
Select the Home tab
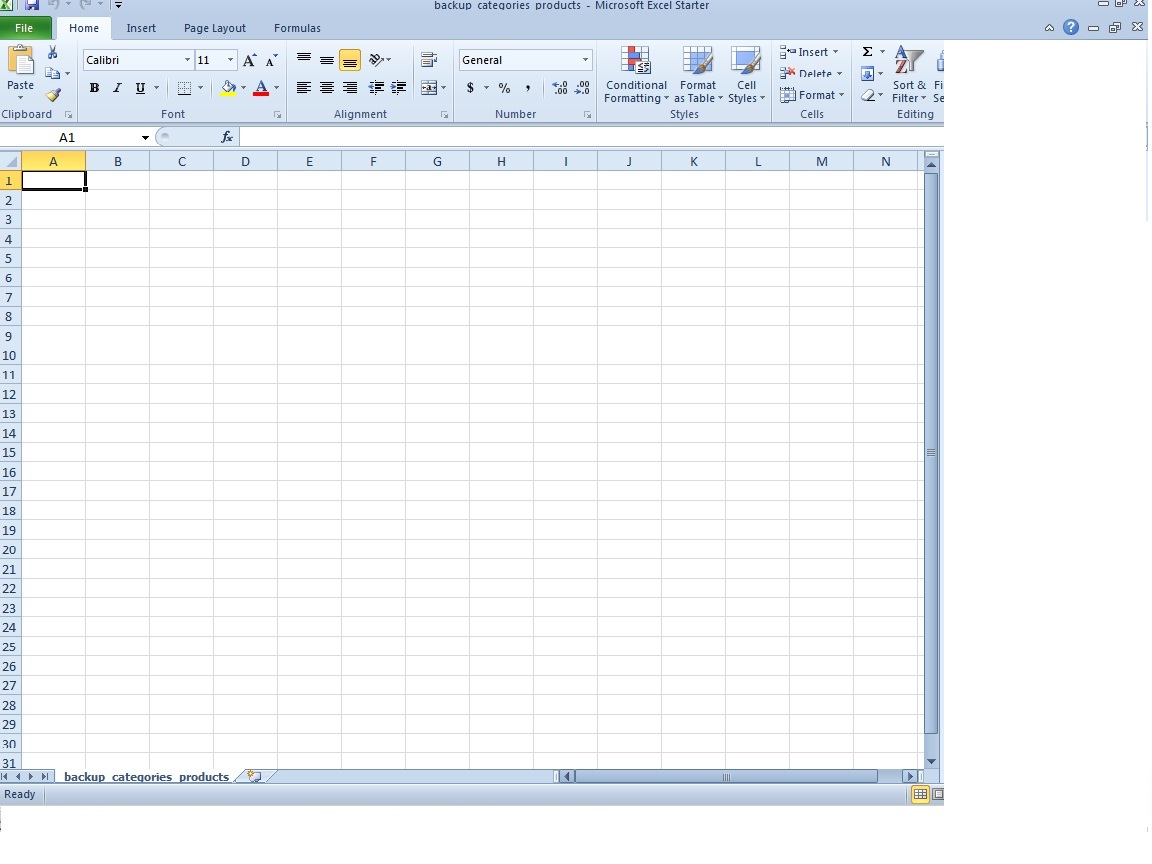[84, 28]
